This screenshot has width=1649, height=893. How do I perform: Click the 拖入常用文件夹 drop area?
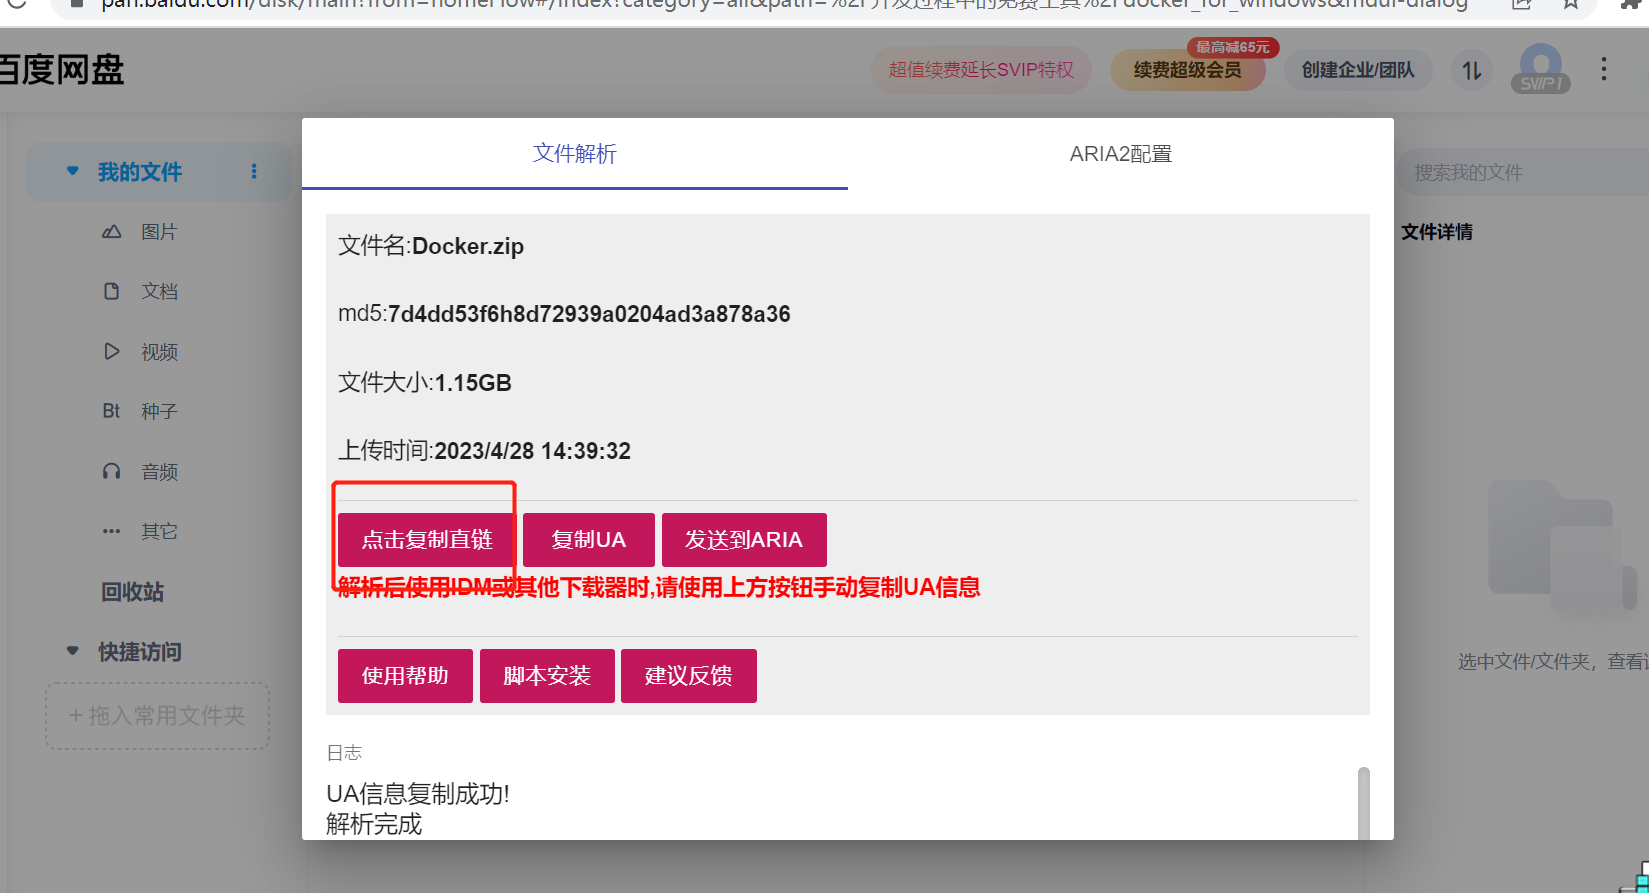[157, 716]
